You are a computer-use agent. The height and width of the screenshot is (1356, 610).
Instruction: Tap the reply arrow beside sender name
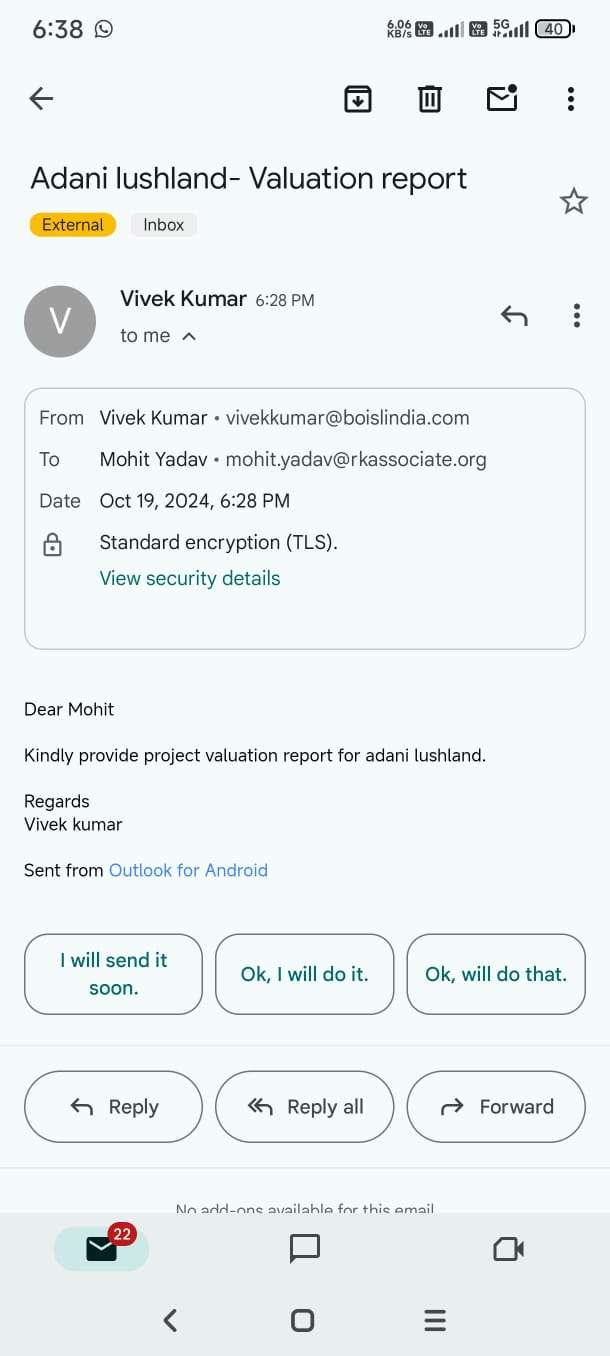[514, 316]
